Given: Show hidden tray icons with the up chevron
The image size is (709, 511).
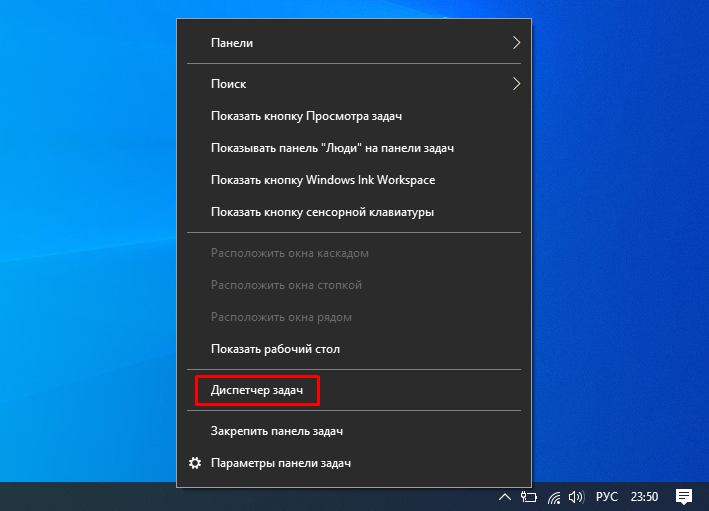Looking at the screenshot, I should coord(505,497).
